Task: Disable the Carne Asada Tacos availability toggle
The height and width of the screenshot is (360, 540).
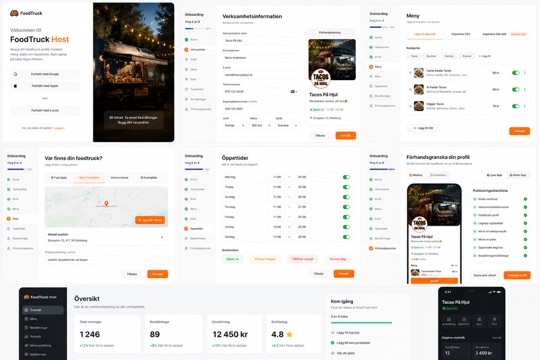Action: coord(516,73)
